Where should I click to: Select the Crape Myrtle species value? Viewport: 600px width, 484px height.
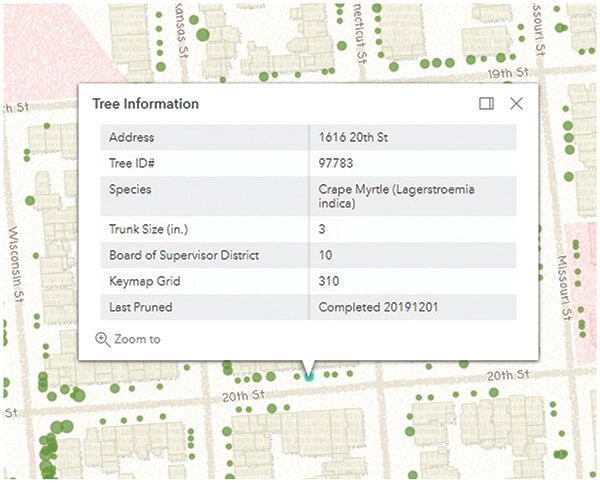click(396, 196)
